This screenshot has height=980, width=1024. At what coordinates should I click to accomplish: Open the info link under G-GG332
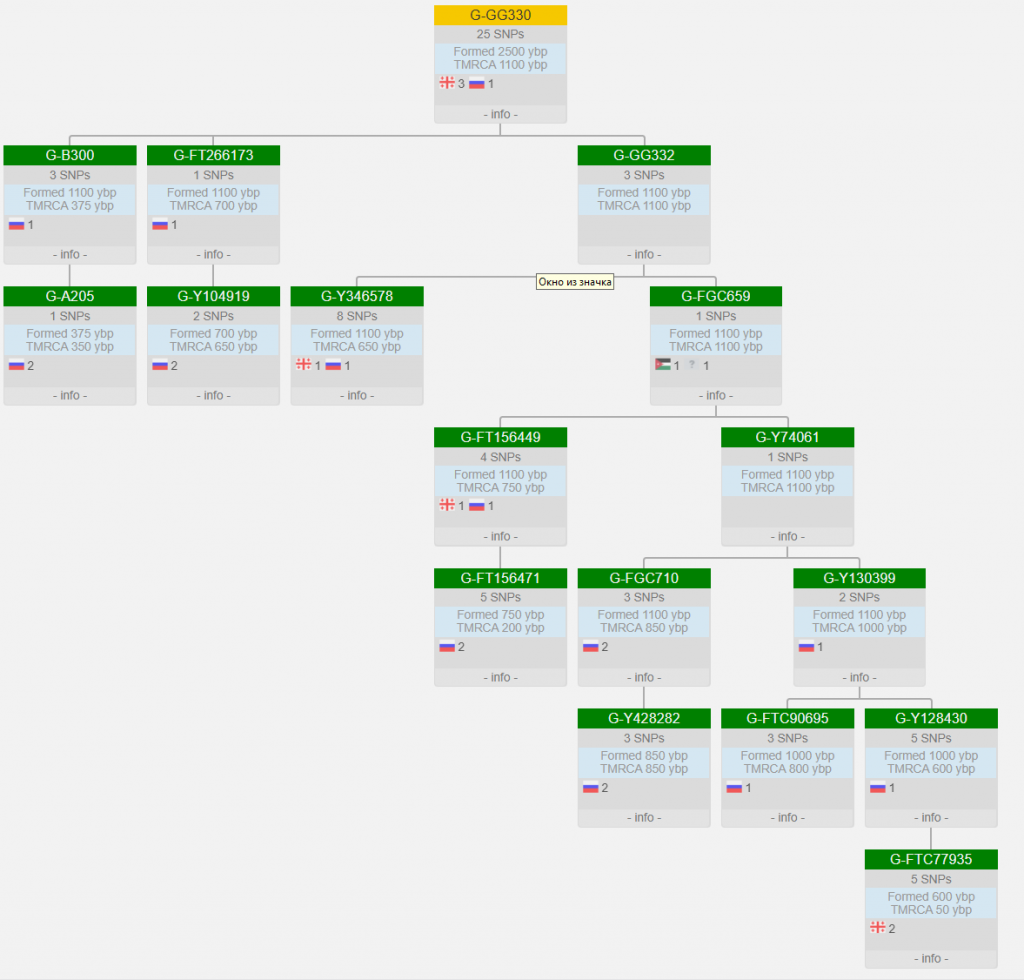(644, 255)
